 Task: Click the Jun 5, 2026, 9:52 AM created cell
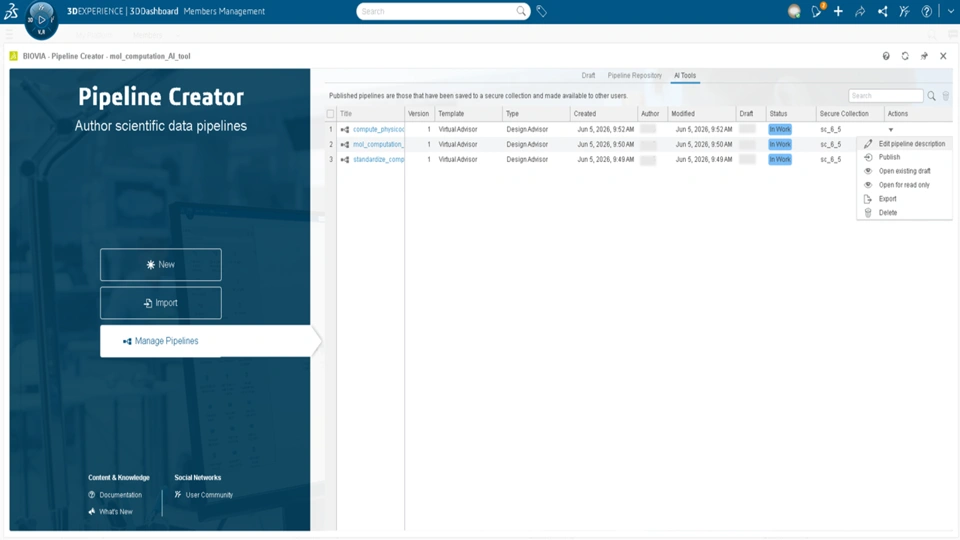pos(606,129)
